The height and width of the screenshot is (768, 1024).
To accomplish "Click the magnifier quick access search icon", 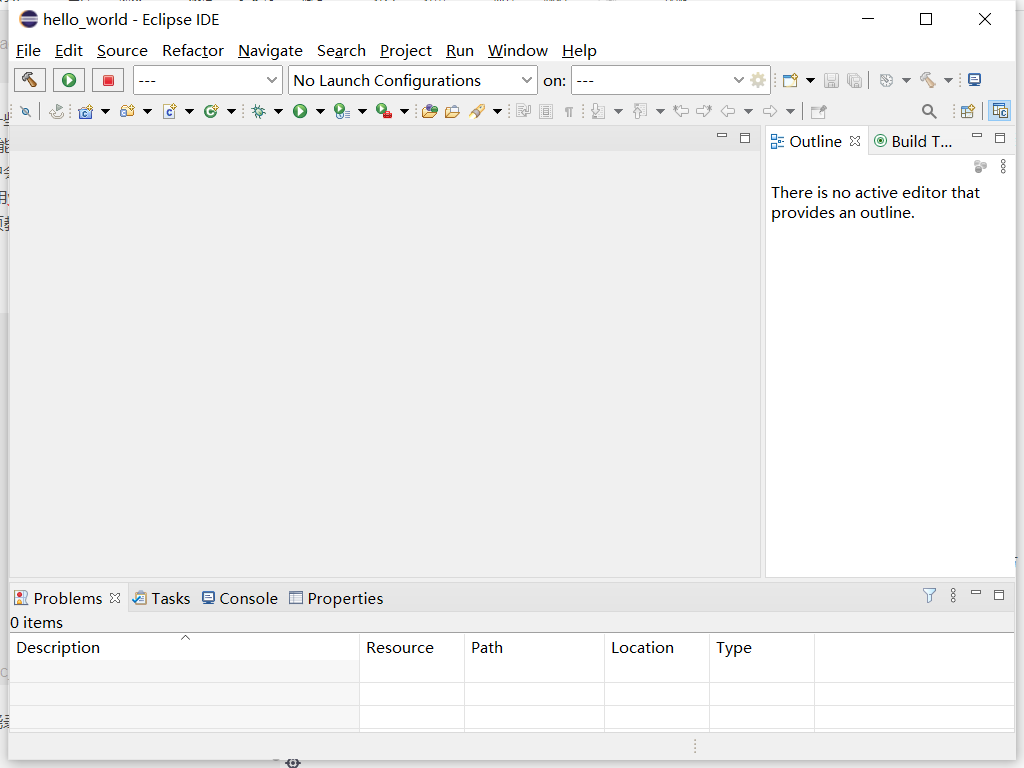I will point(929,112).
